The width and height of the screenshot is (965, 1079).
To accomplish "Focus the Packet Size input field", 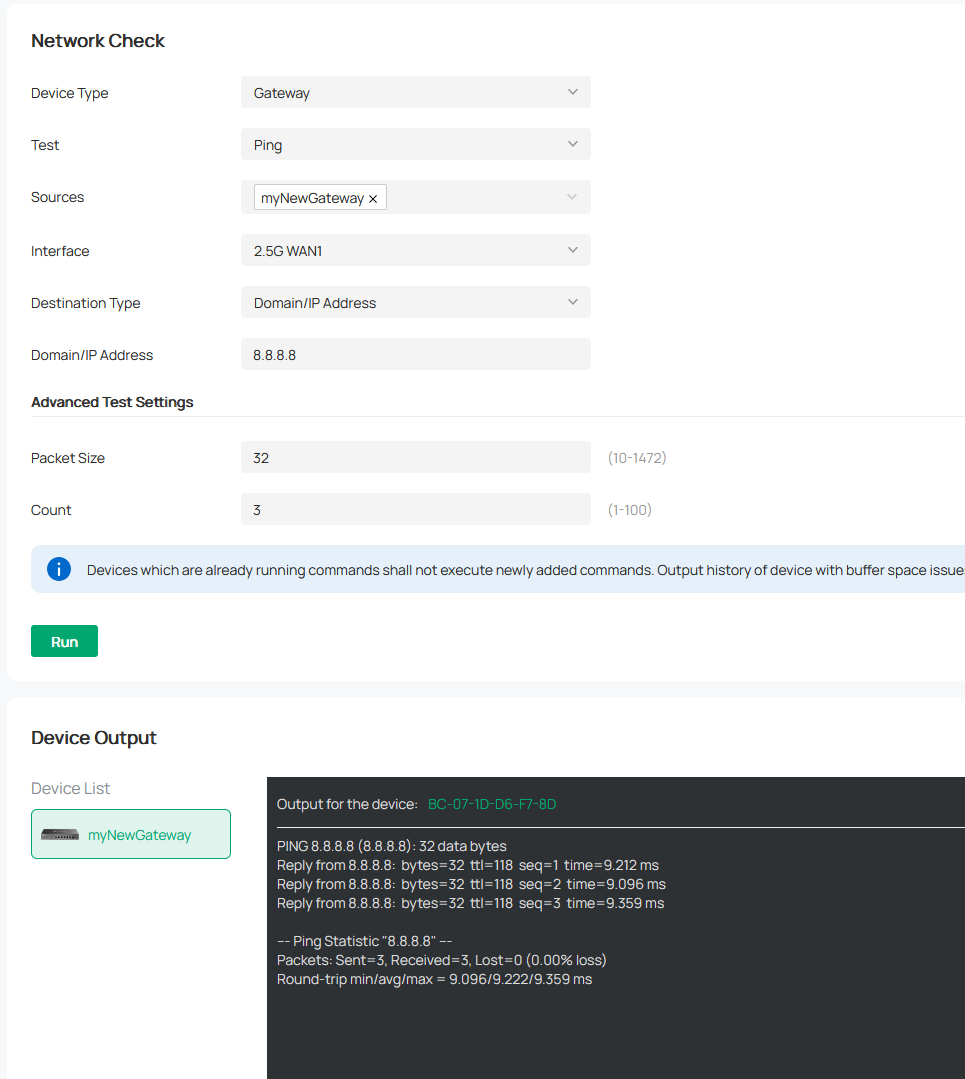I will [x=415, y=458].
